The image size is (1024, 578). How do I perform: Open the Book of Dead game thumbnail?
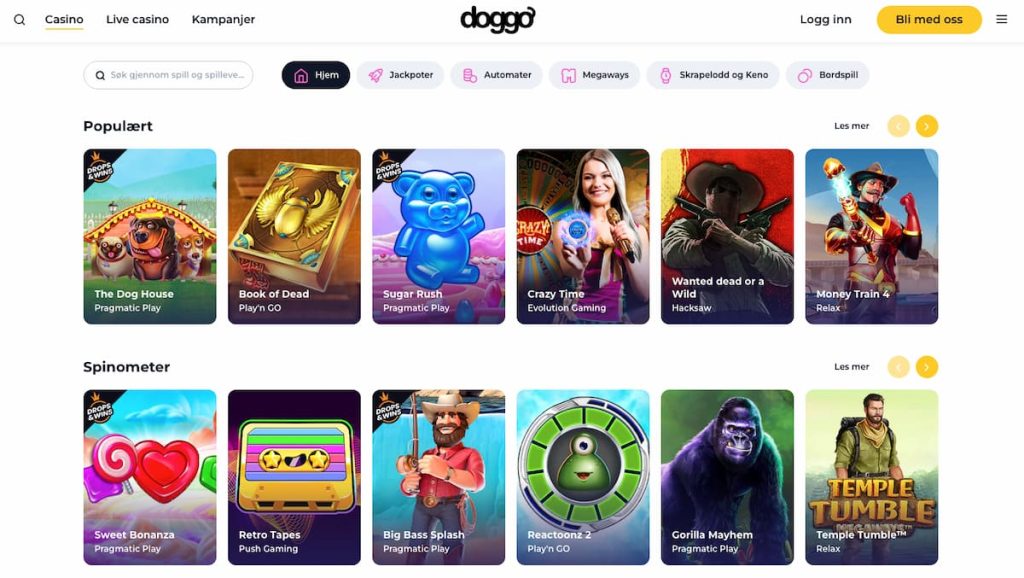(x=294, y=236)
